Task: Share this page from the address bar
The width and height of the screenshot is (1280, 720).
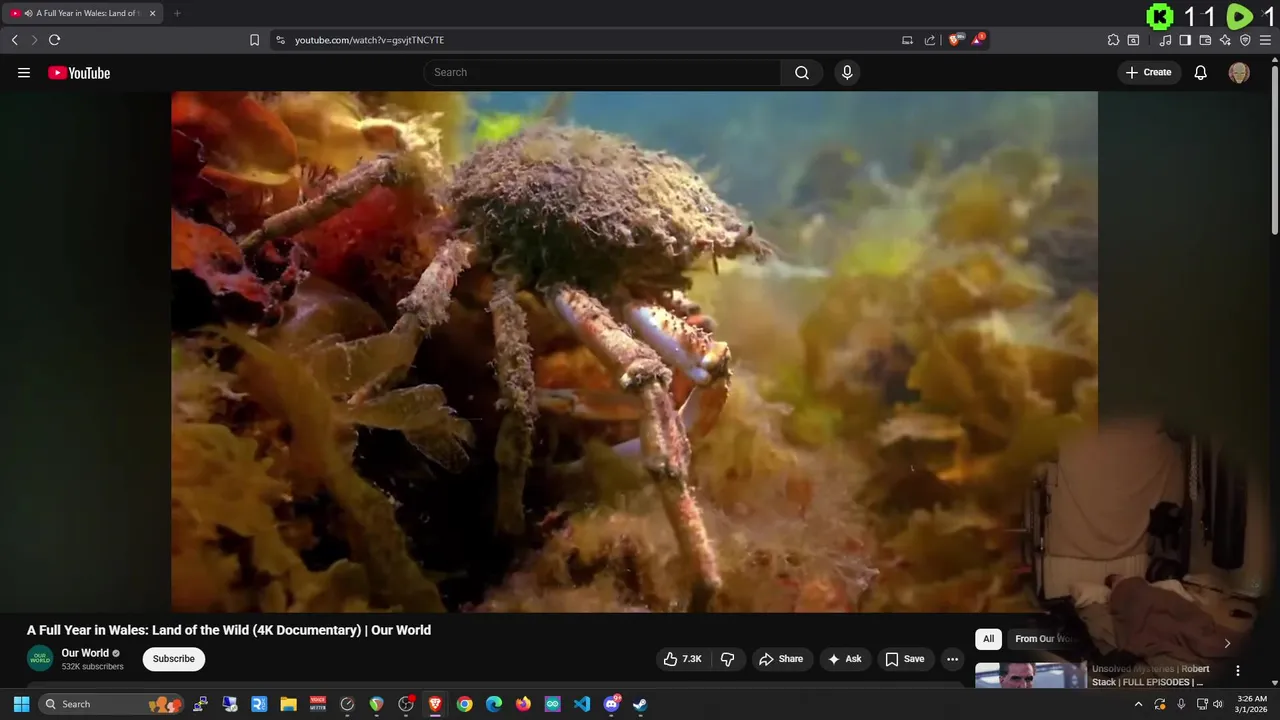Action: pyautogui.click(x=930, y=40)
